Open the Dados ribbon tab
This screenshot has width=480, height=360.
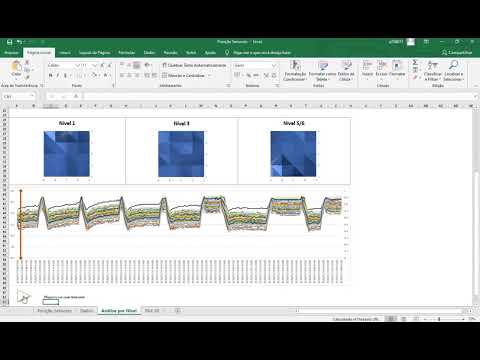[x=149, y=53]
